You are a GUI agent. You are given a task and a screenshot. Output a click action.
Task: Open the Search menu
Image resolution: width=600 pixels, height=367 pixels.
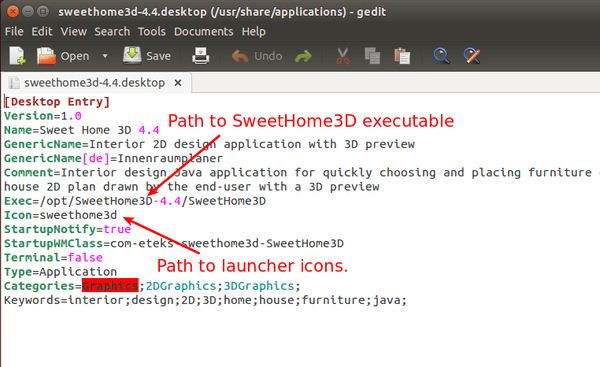[112, 31]
